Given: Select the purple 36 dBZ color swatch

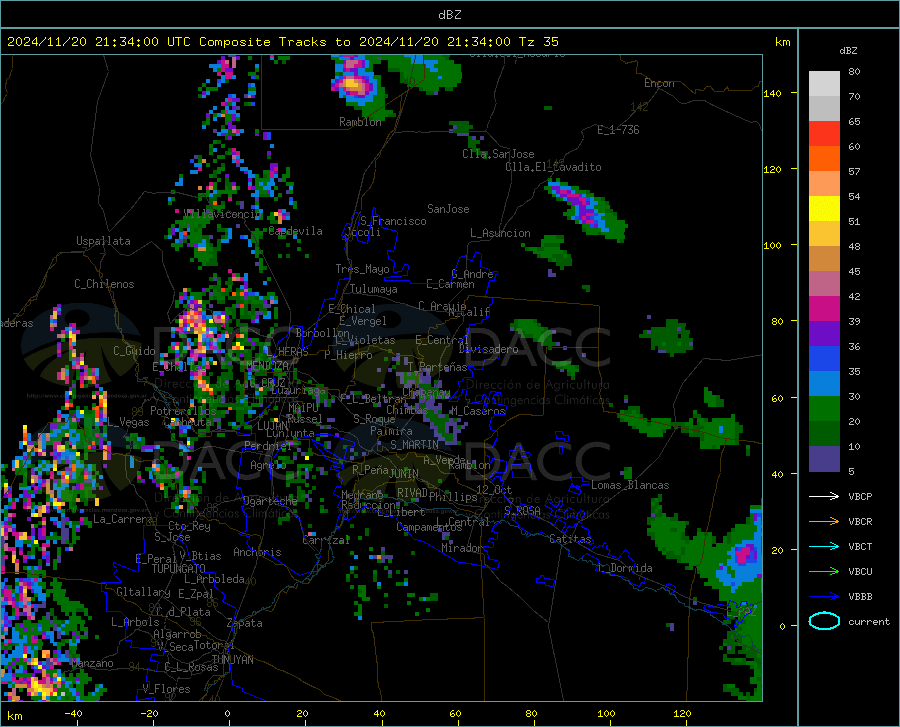Looking at the screenshot, I should (x=824, y=334).
